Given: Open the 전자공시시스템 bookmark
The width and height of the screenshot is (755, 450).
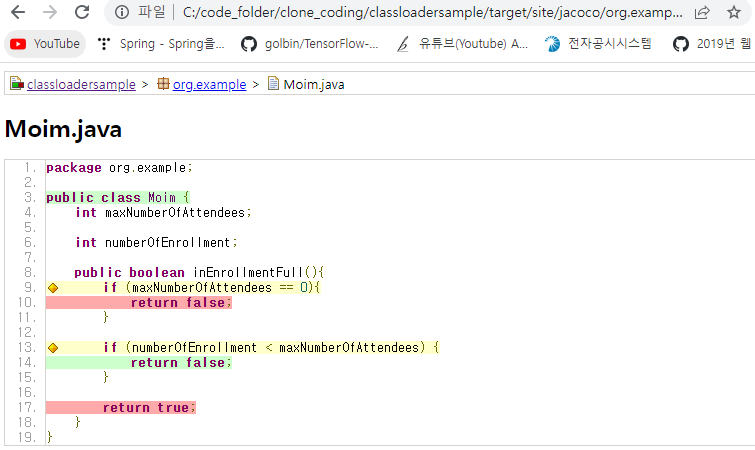Looking at the screenshot, I should point(598,44).
